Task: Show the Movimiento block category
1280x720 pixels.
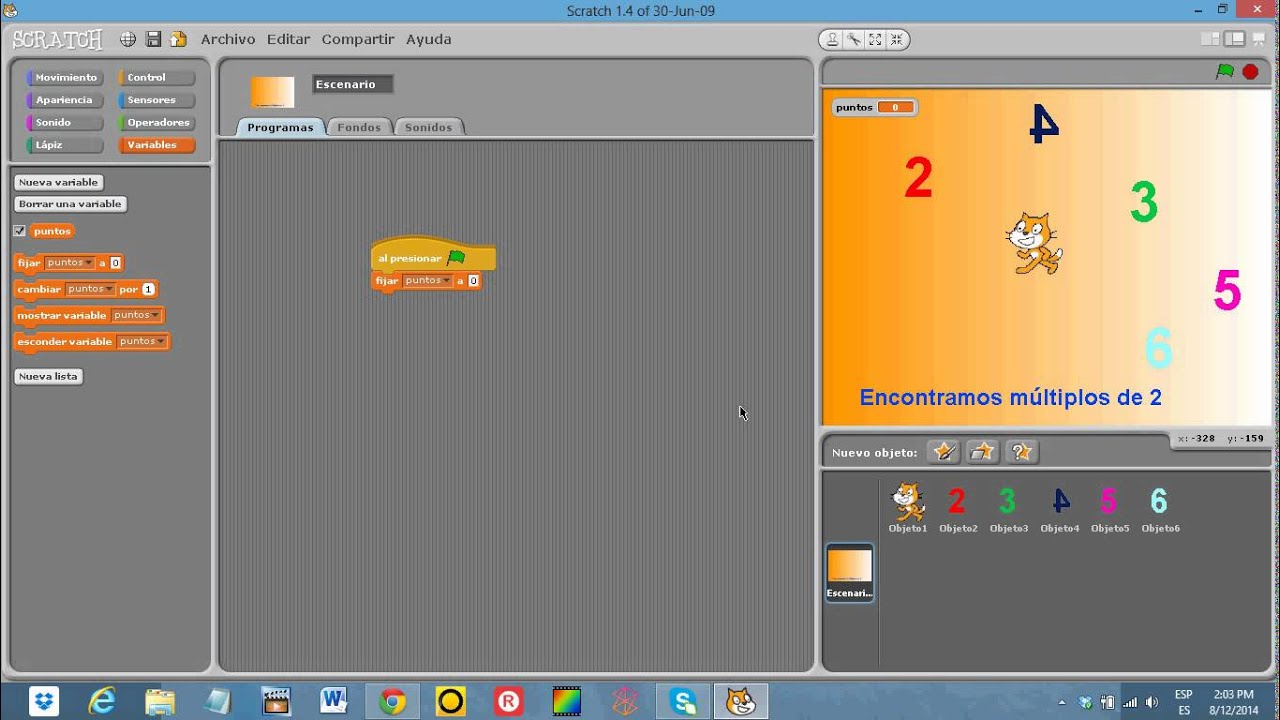Action: pos(65,77)
